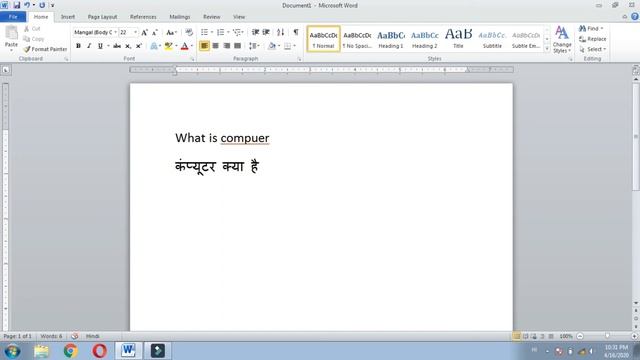640x360 pixels.
Task: Open the font name dropdown showing Mangal
Action: tap(116, 32)
